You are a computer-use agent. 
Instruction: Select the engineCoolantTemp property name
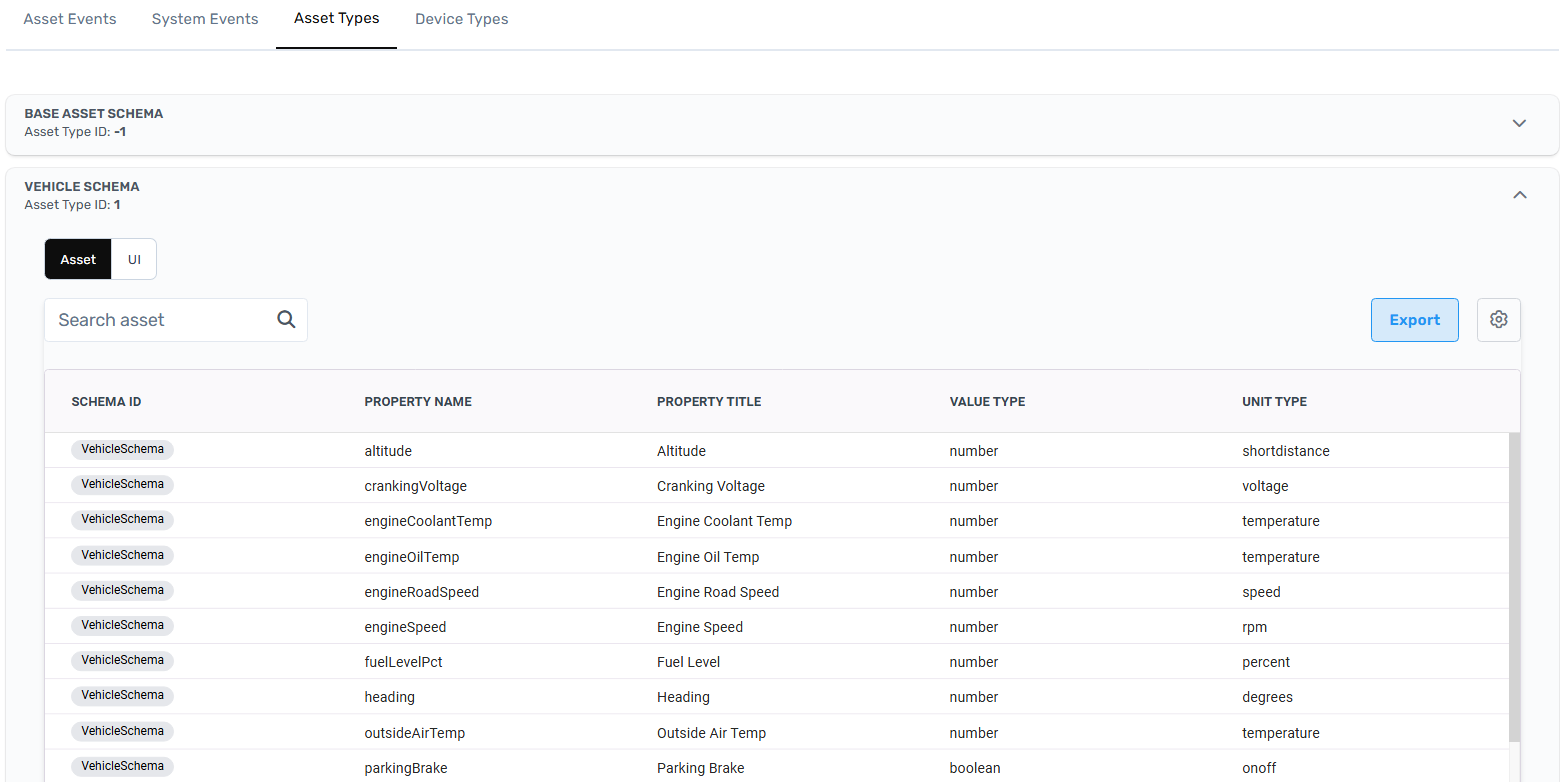(428, 521)
